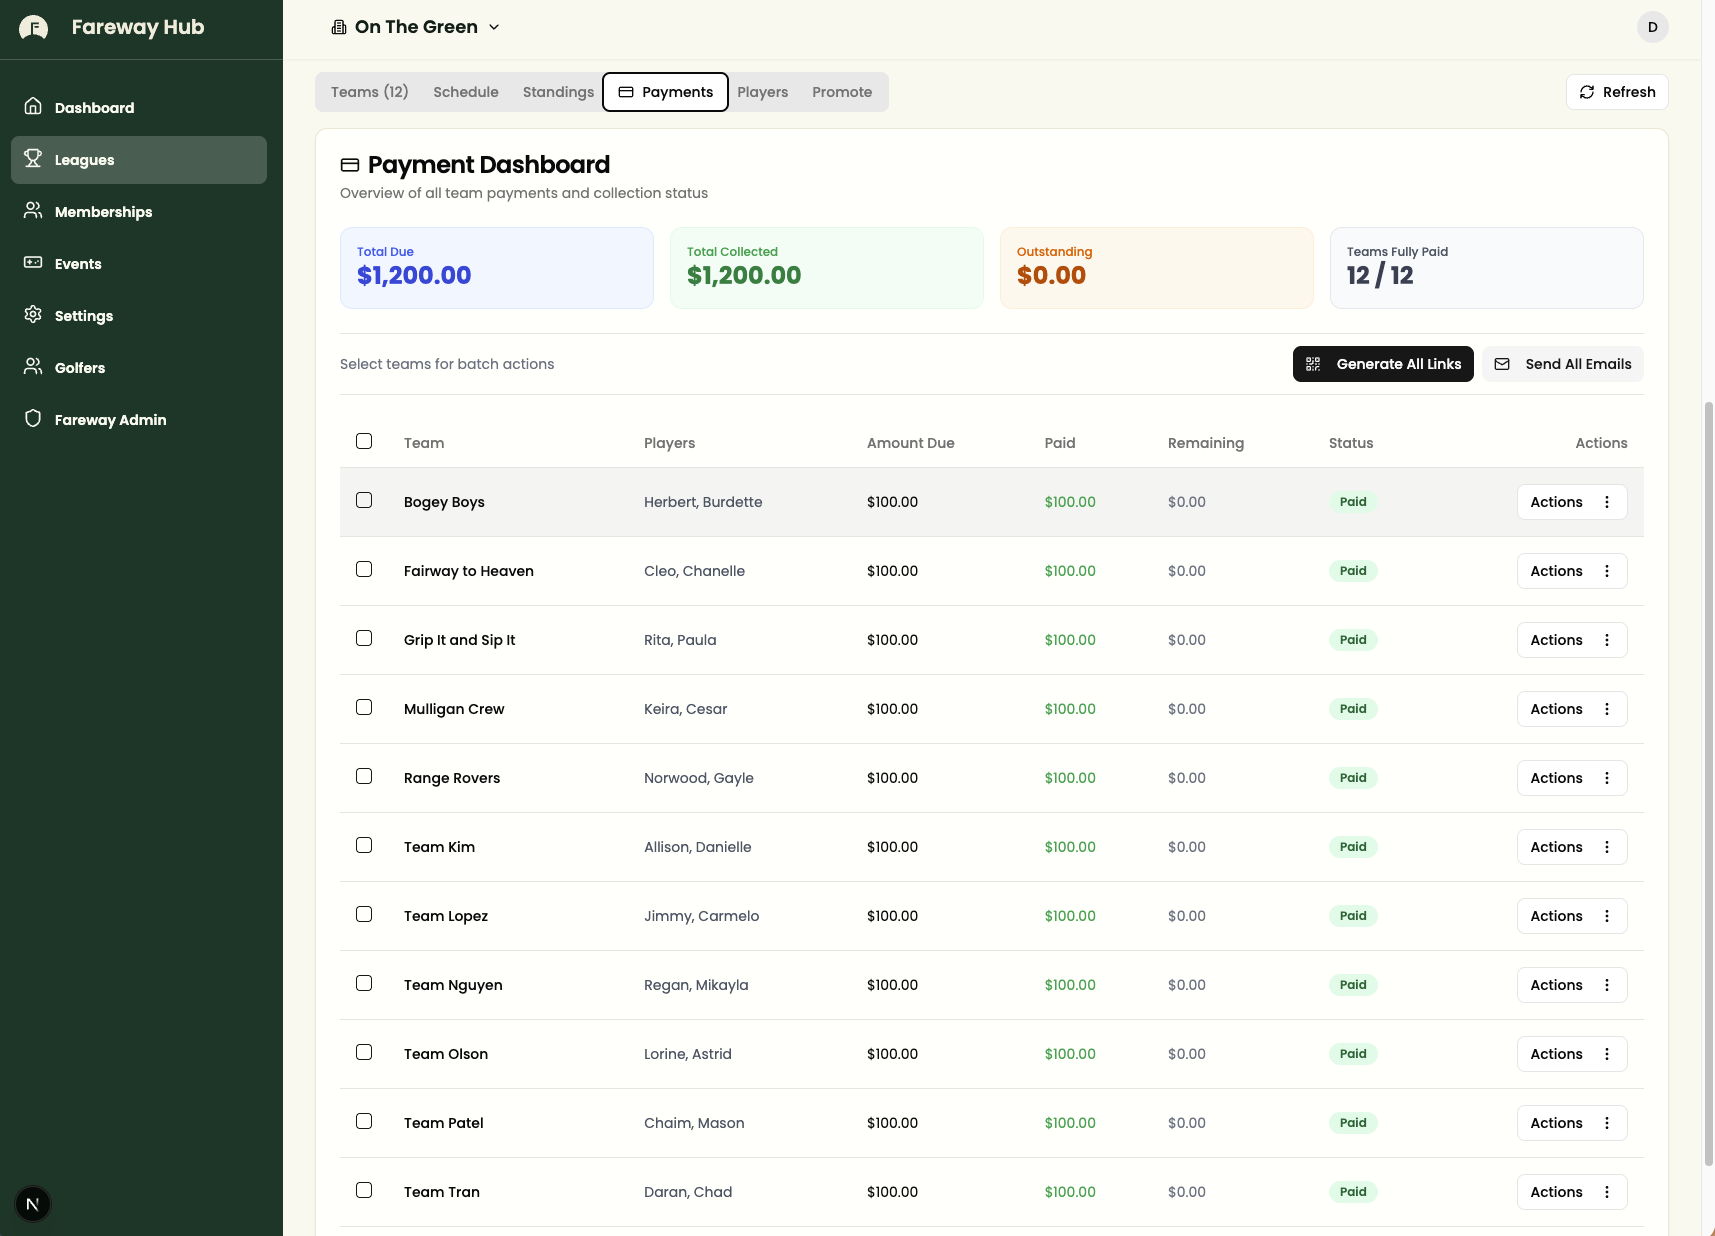Click the refresh arrows icon
Screen dimensions: 1715x1236
1587,92
